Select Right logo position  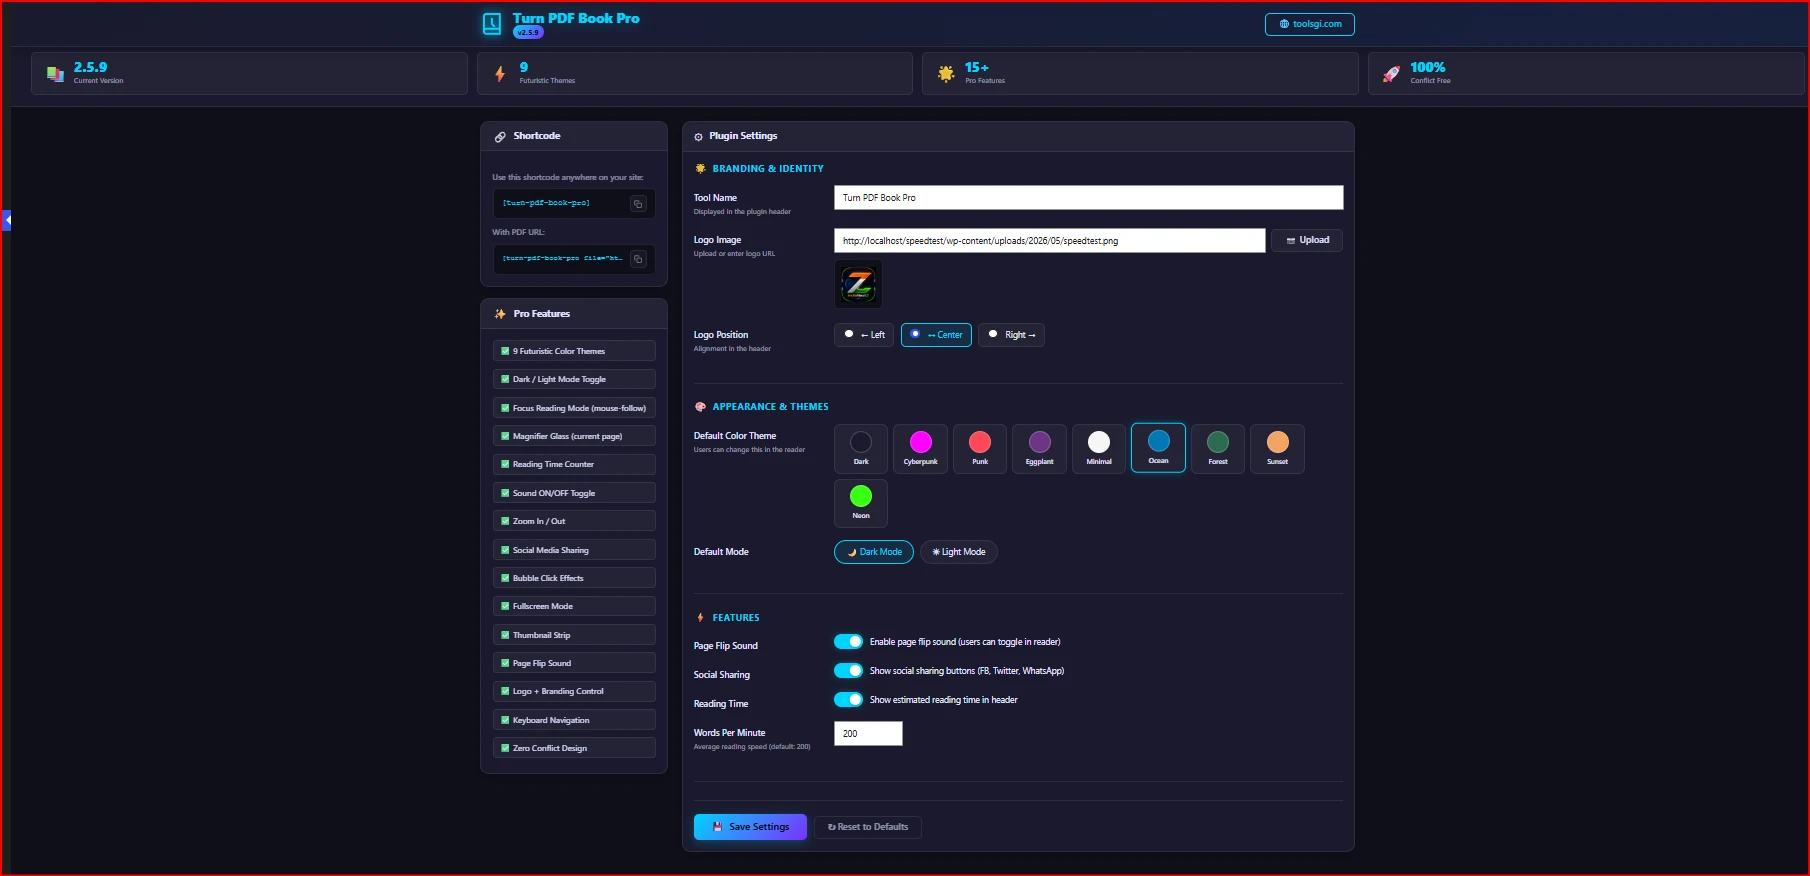point(1011,335)
